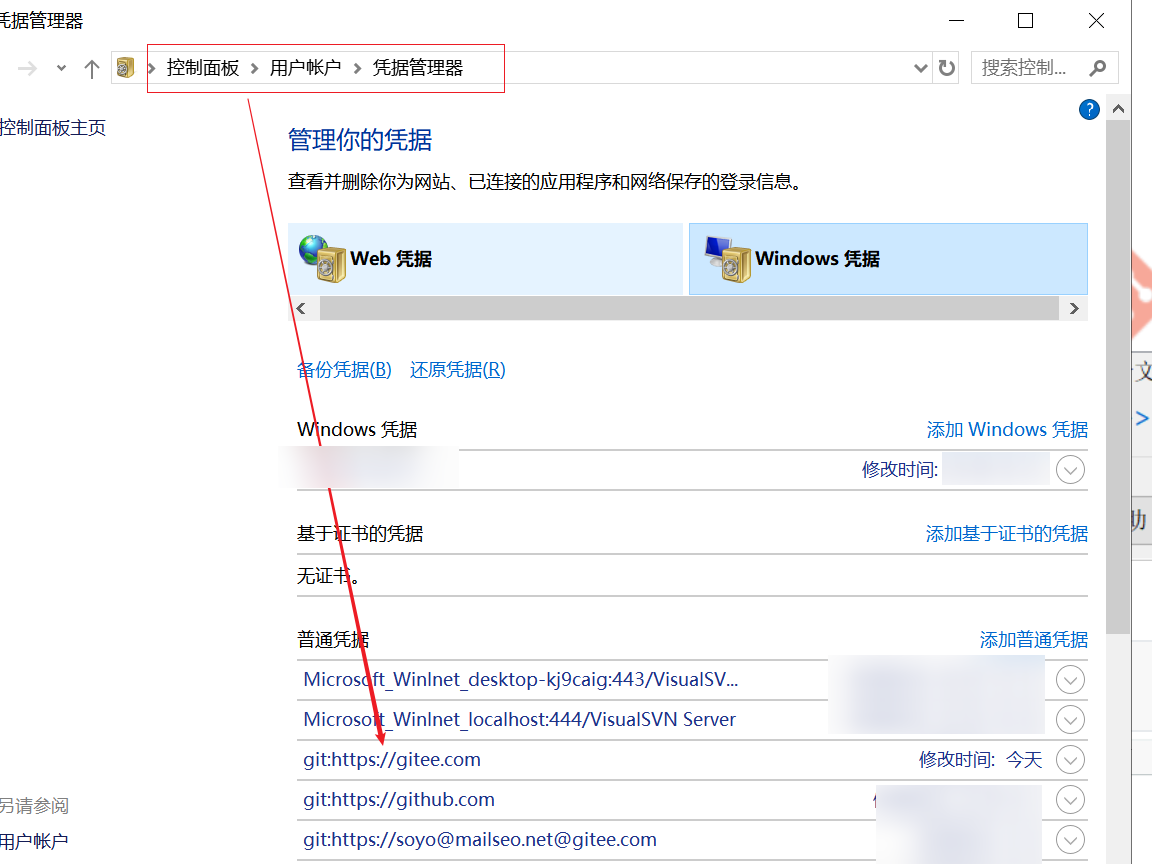Open 用户帐户 link in bottom left
1152x864 pixels.
[34, 841]
